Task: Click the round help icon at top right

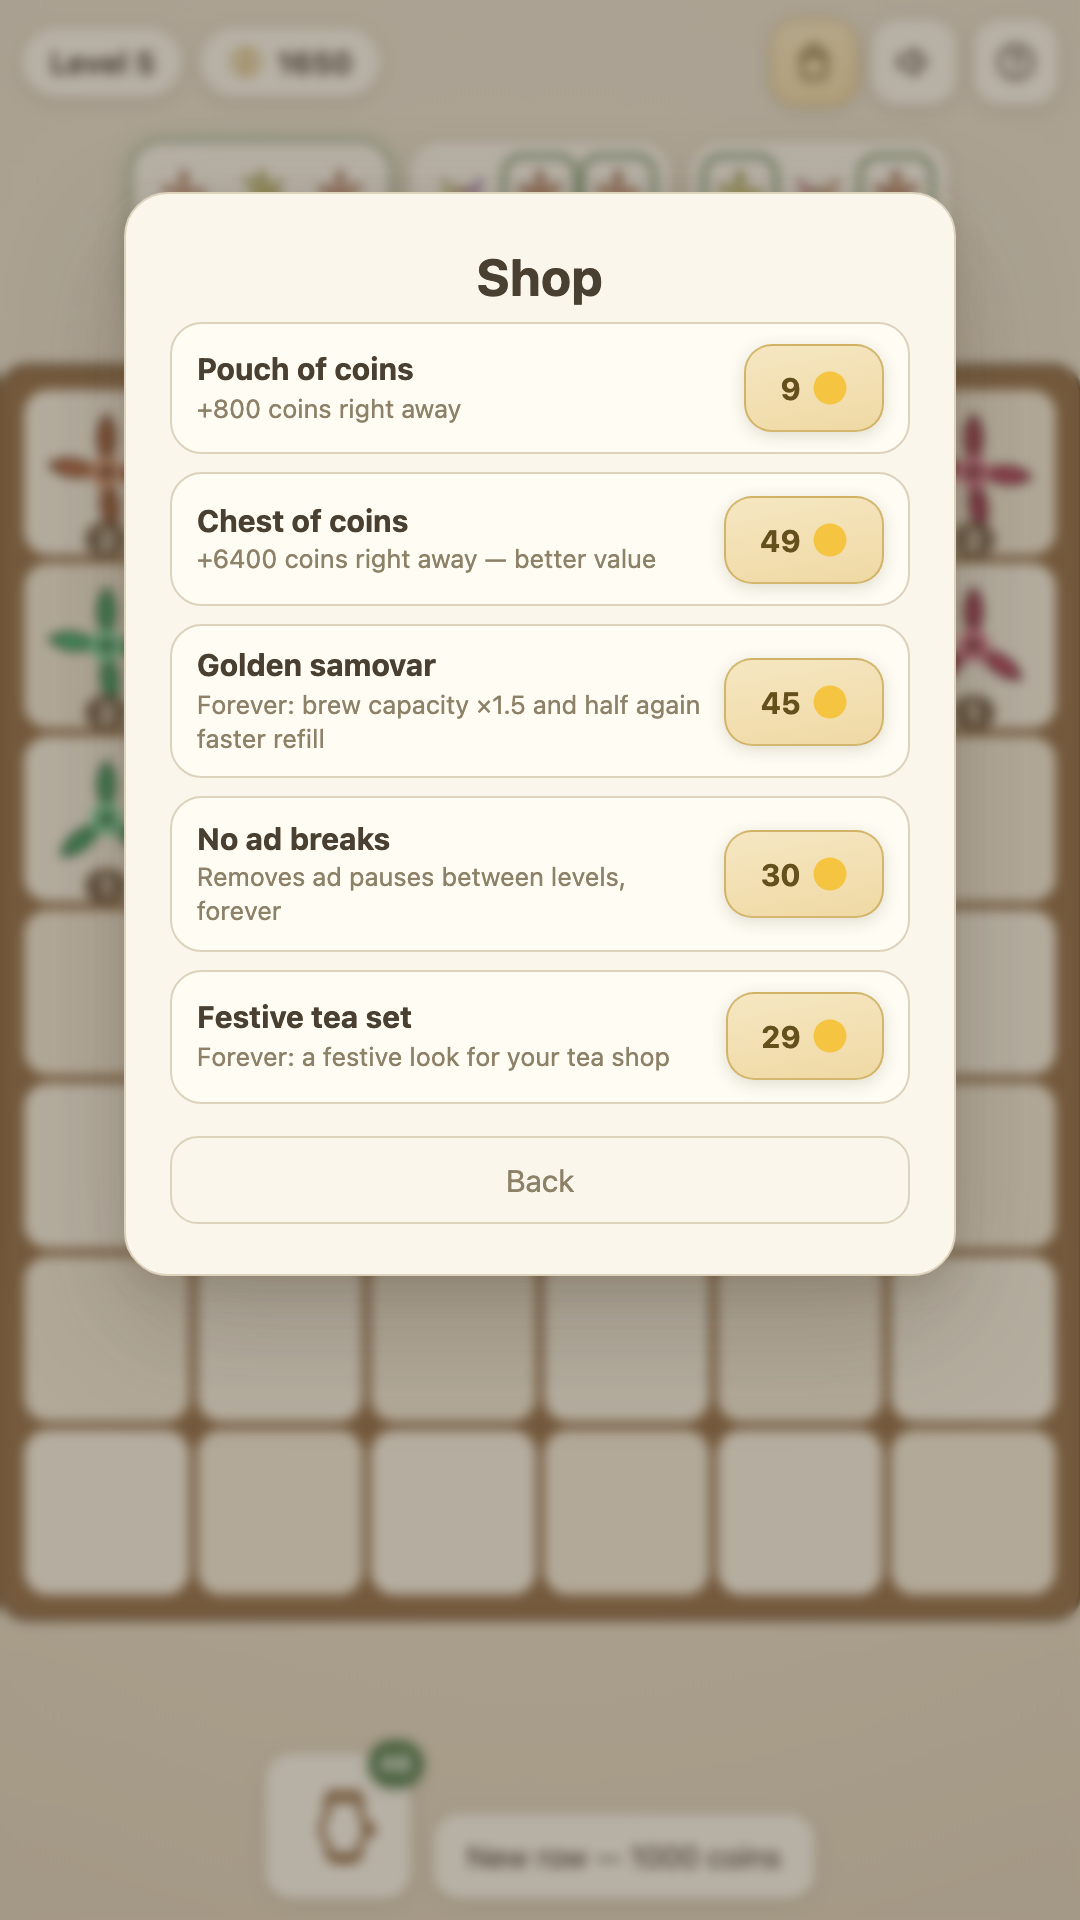Action: point(1015,63)
